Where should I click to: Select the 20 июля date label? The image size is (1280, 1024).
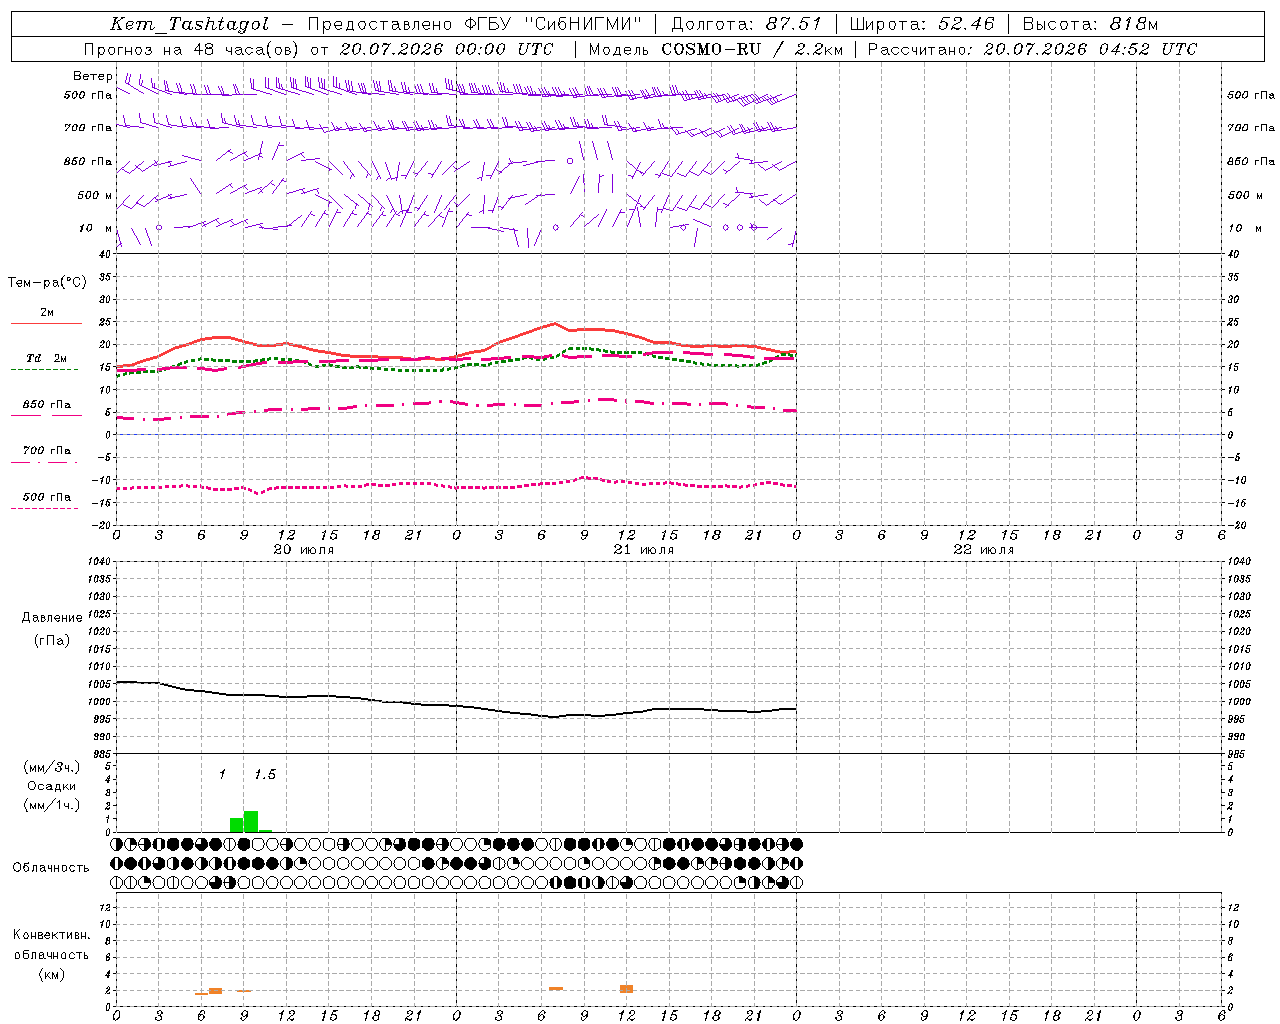303,550
